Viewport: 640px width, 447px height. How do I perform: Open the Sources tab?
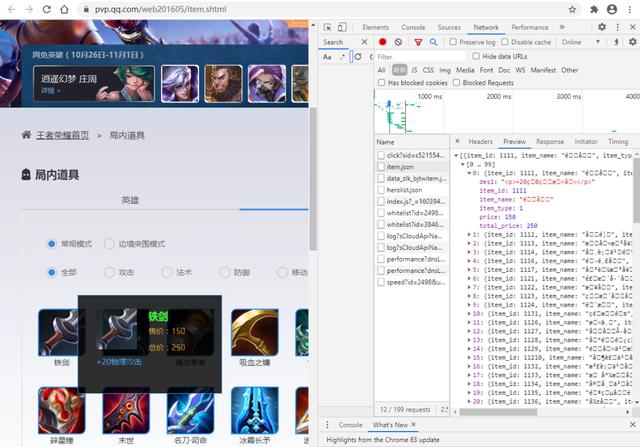point(449,27)
